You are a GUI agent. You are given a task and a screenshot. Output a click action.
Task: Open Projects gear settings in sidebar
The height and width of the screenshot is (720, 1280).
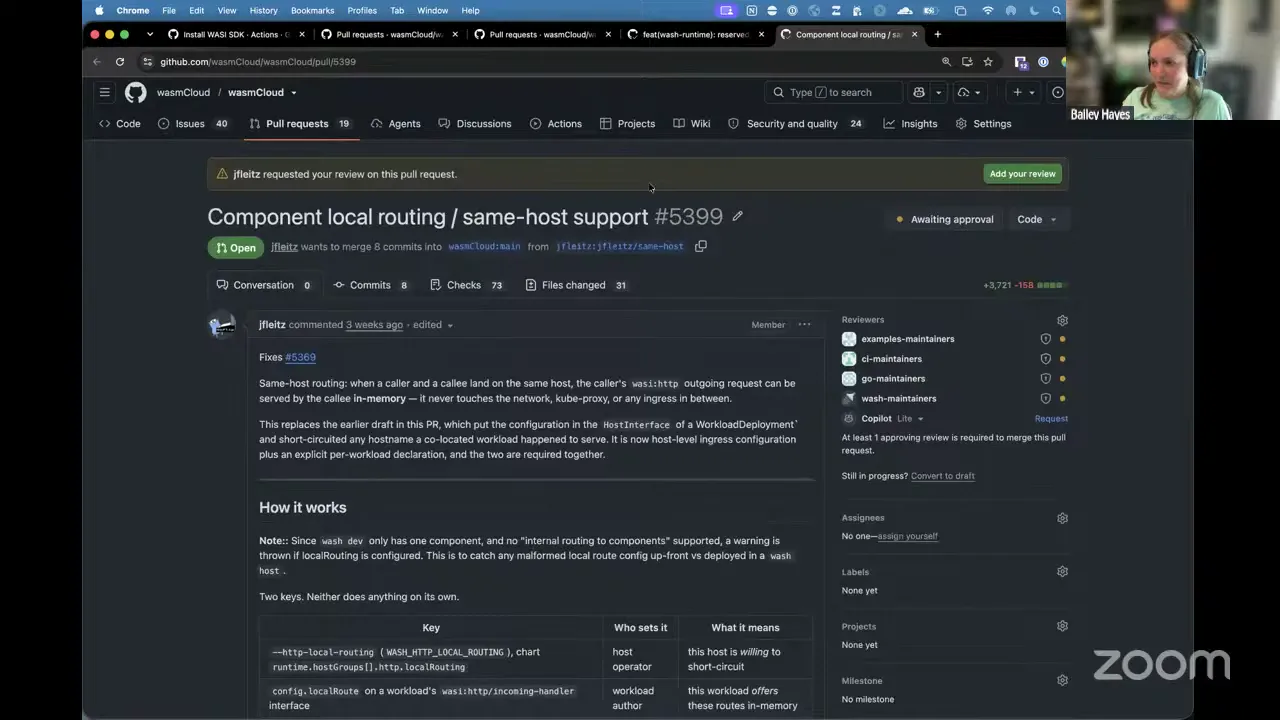tap(1062, 626)
